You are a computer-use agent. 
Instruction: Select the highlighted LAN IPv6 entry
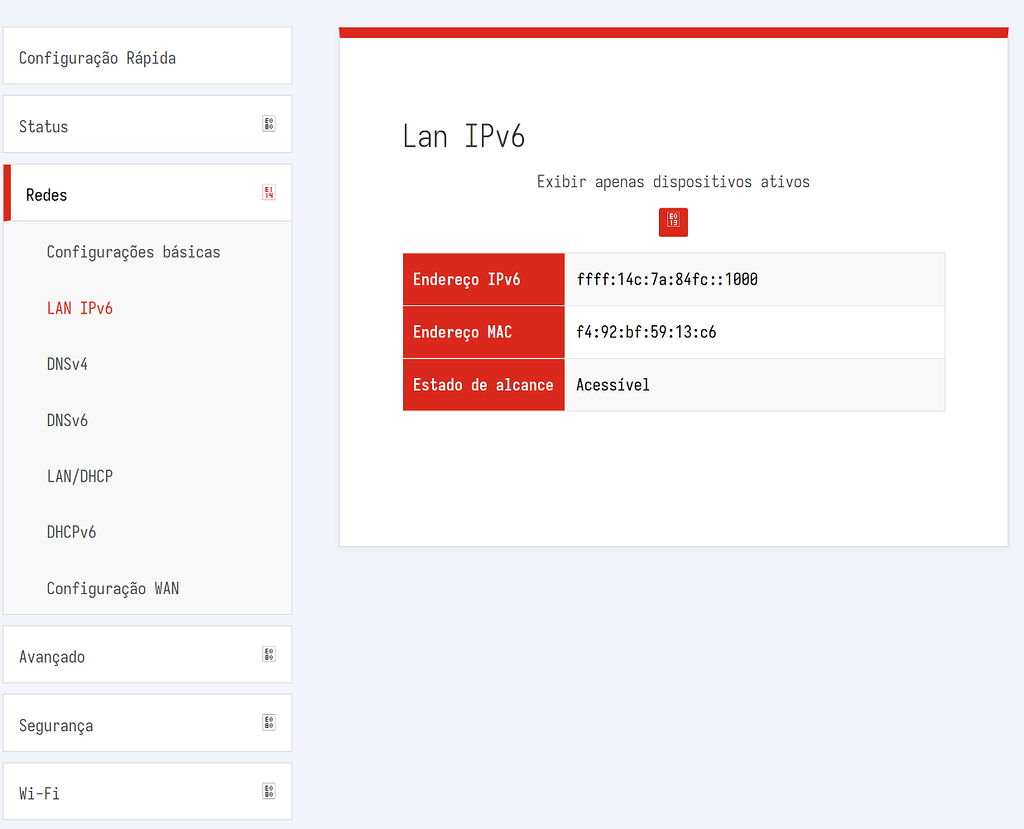pyautogui.click(x=80, y=308)
